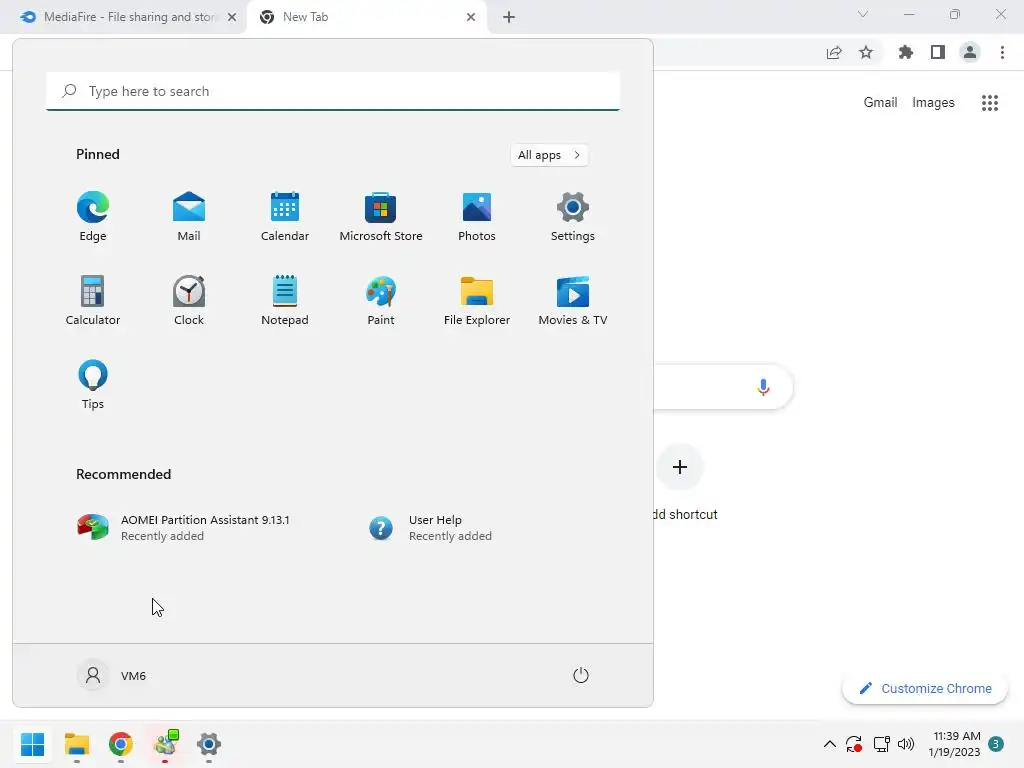Open Microsoft Store from pinned apps
Image resolution: width=1024 pixels, height=768 pixels.
pos(381,217)
